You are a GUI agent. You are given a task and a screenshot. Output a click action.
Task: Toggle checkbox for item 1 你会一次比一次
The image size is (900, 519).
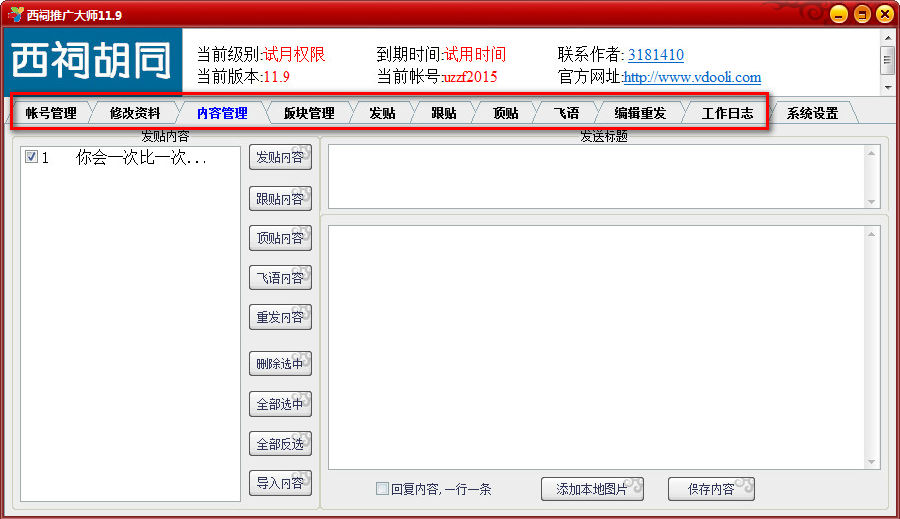click(x=31, y=157)
